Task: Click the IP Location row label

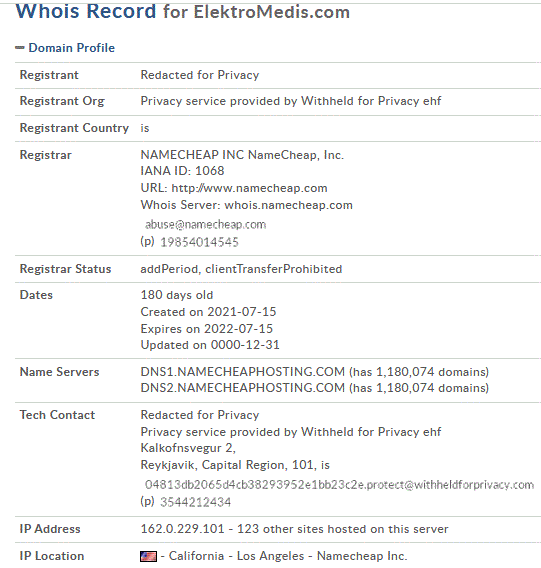Action: [x=52, y=556]
